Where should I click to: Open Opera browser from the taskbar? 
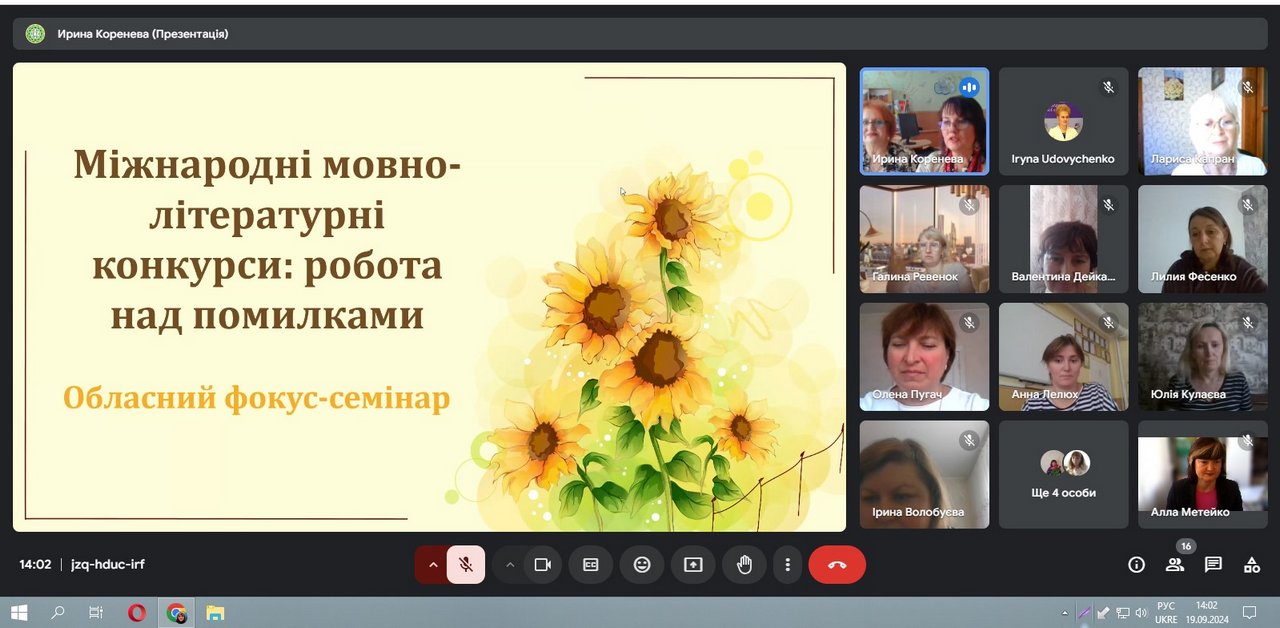tap(137, 613)
